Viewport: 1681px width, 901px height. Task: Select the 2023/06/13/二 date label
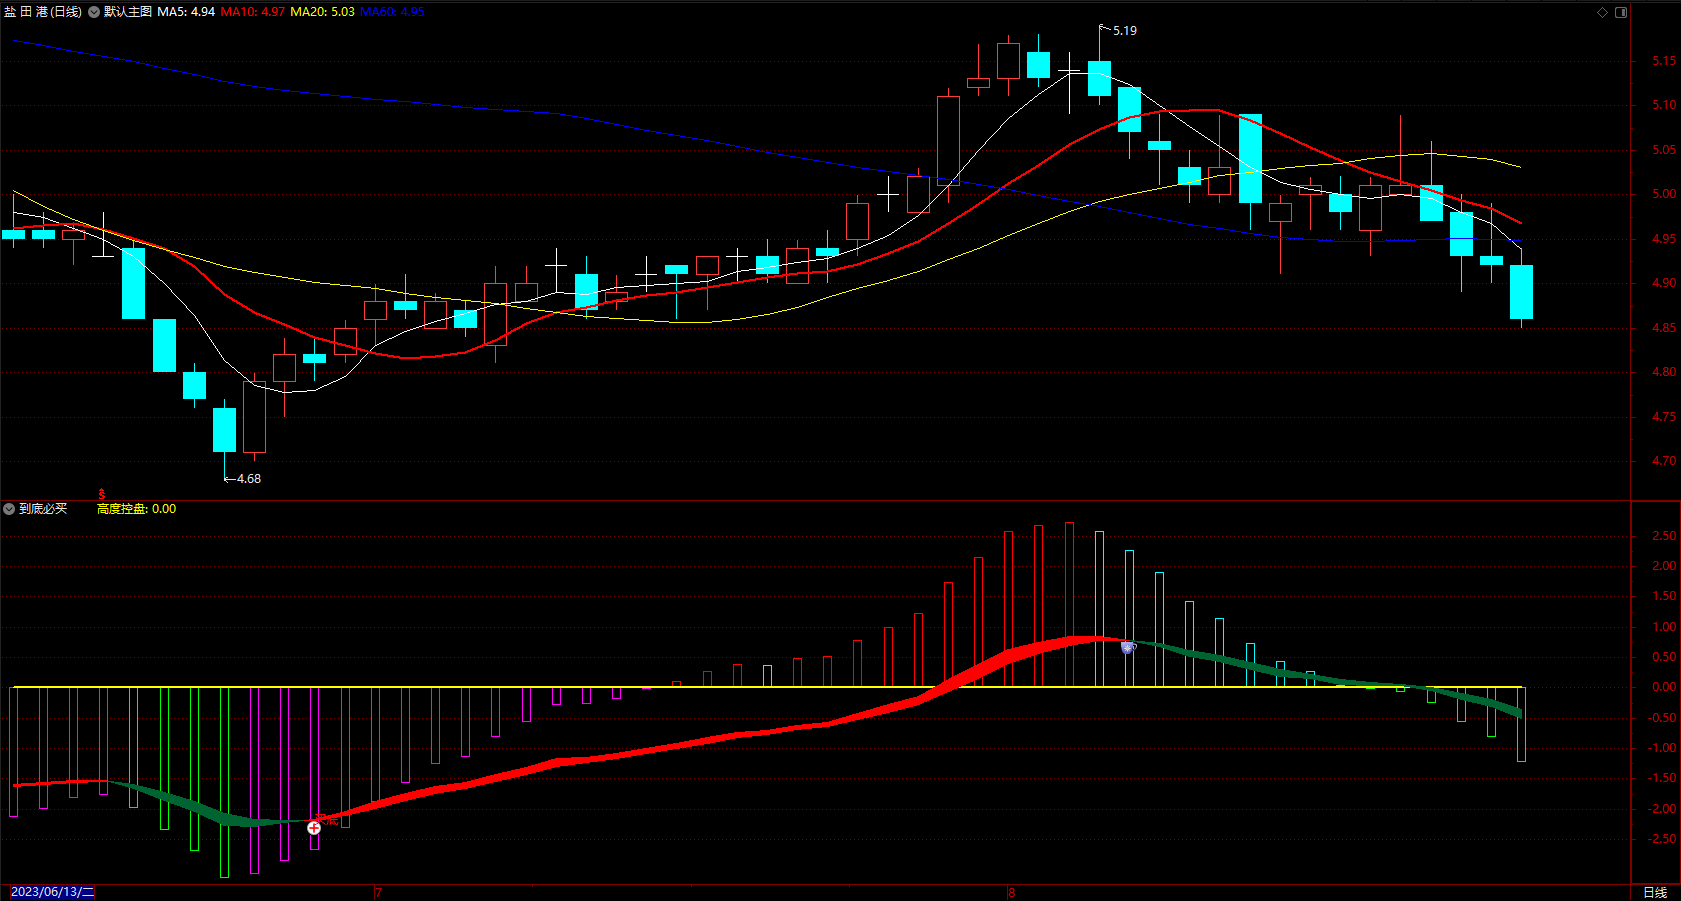tap(52, 892)
